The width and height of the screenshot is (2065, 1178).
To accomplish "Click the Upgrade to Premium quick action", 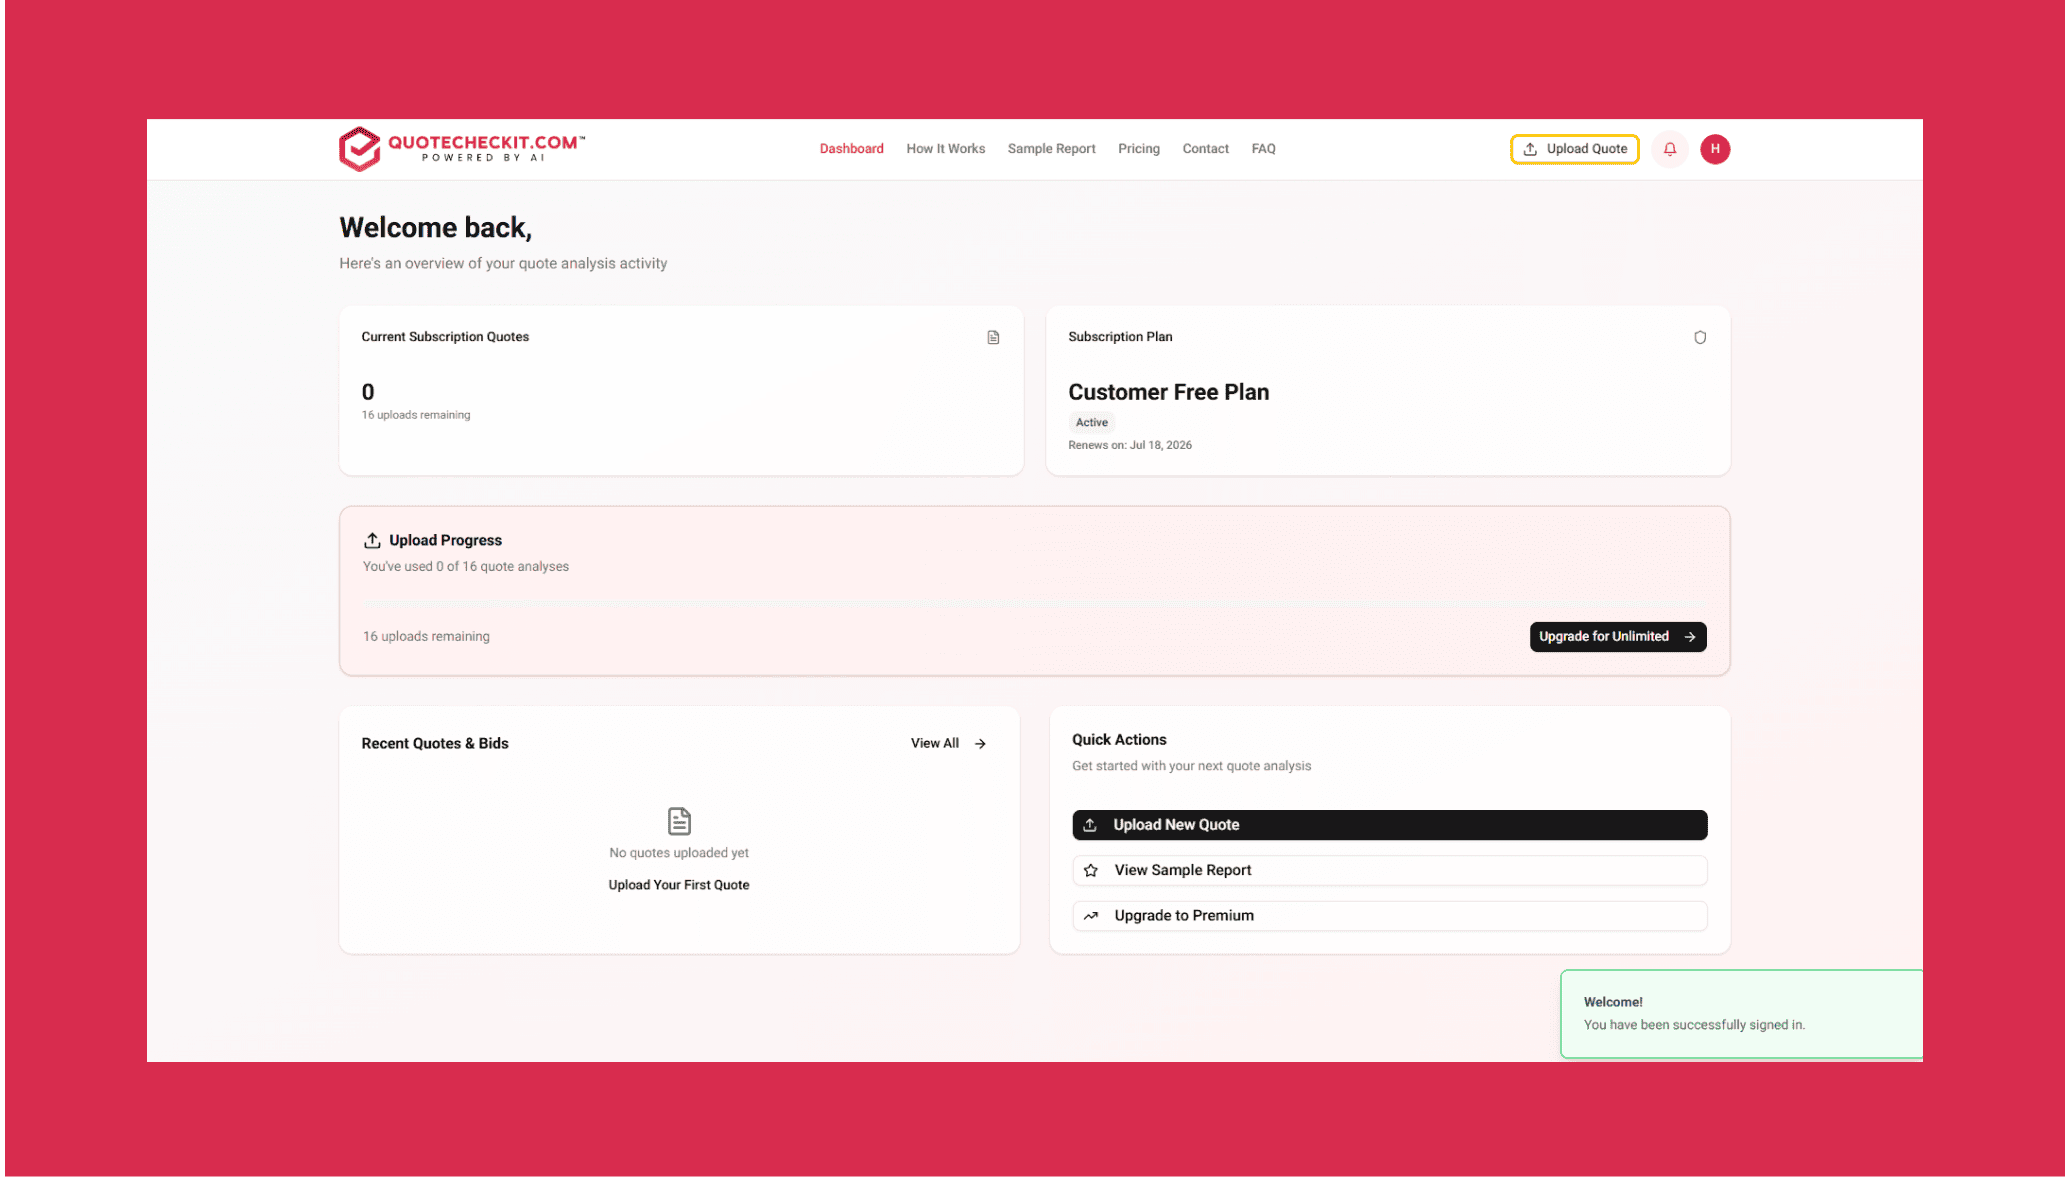I will click(x=1390, y=916).
